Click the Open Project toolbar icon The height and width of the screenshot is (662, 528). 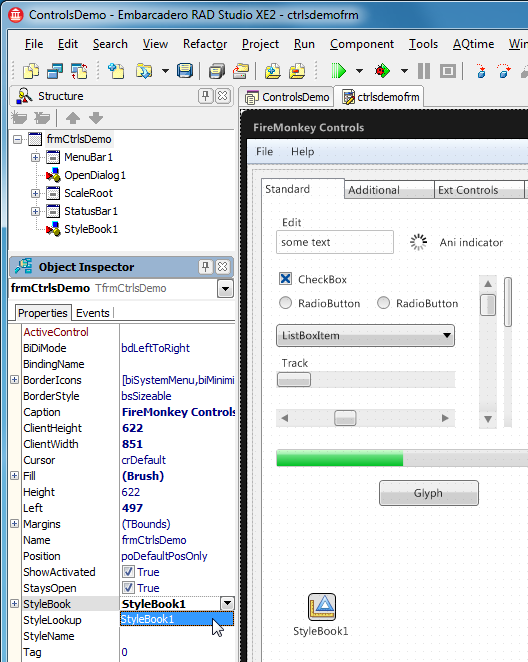click(241, 71)
